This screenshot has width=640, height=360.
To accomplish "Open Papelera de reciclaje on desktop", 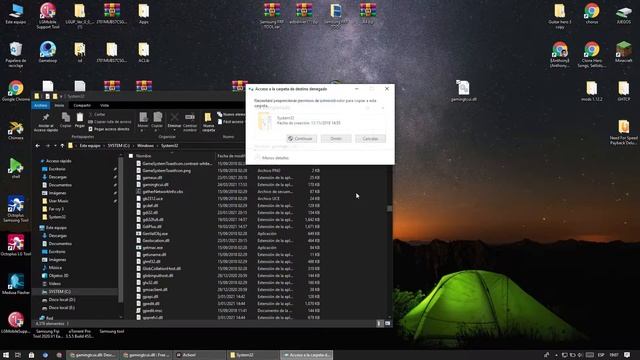I will pos(16,54).
